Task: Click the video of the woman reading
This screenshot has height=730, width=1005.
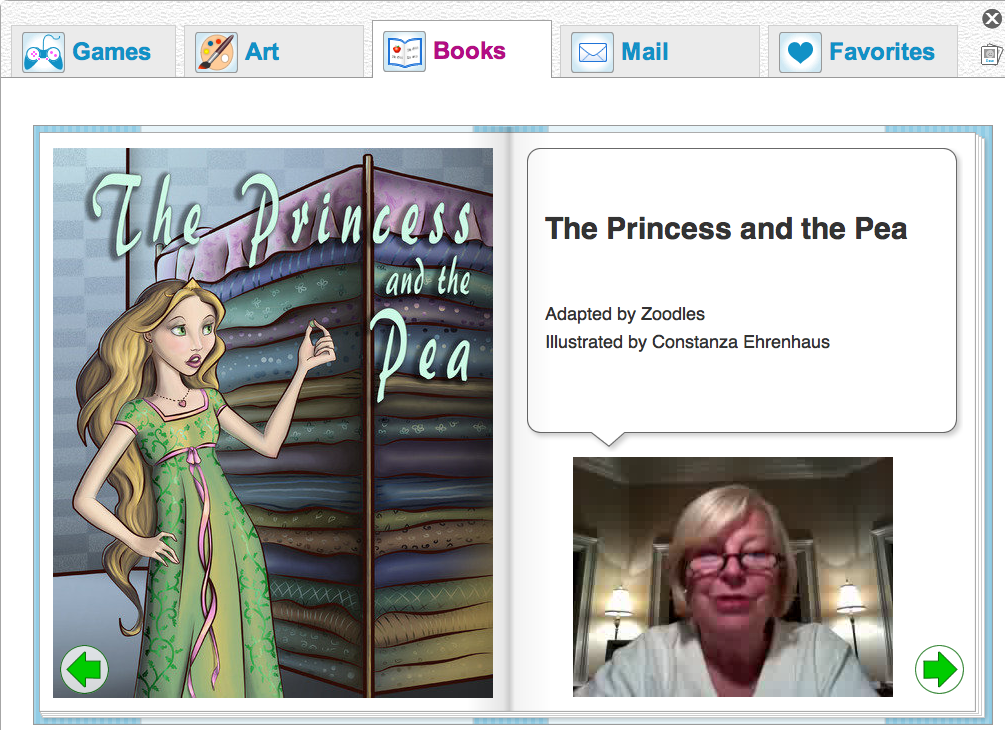Action: point(733,577)
